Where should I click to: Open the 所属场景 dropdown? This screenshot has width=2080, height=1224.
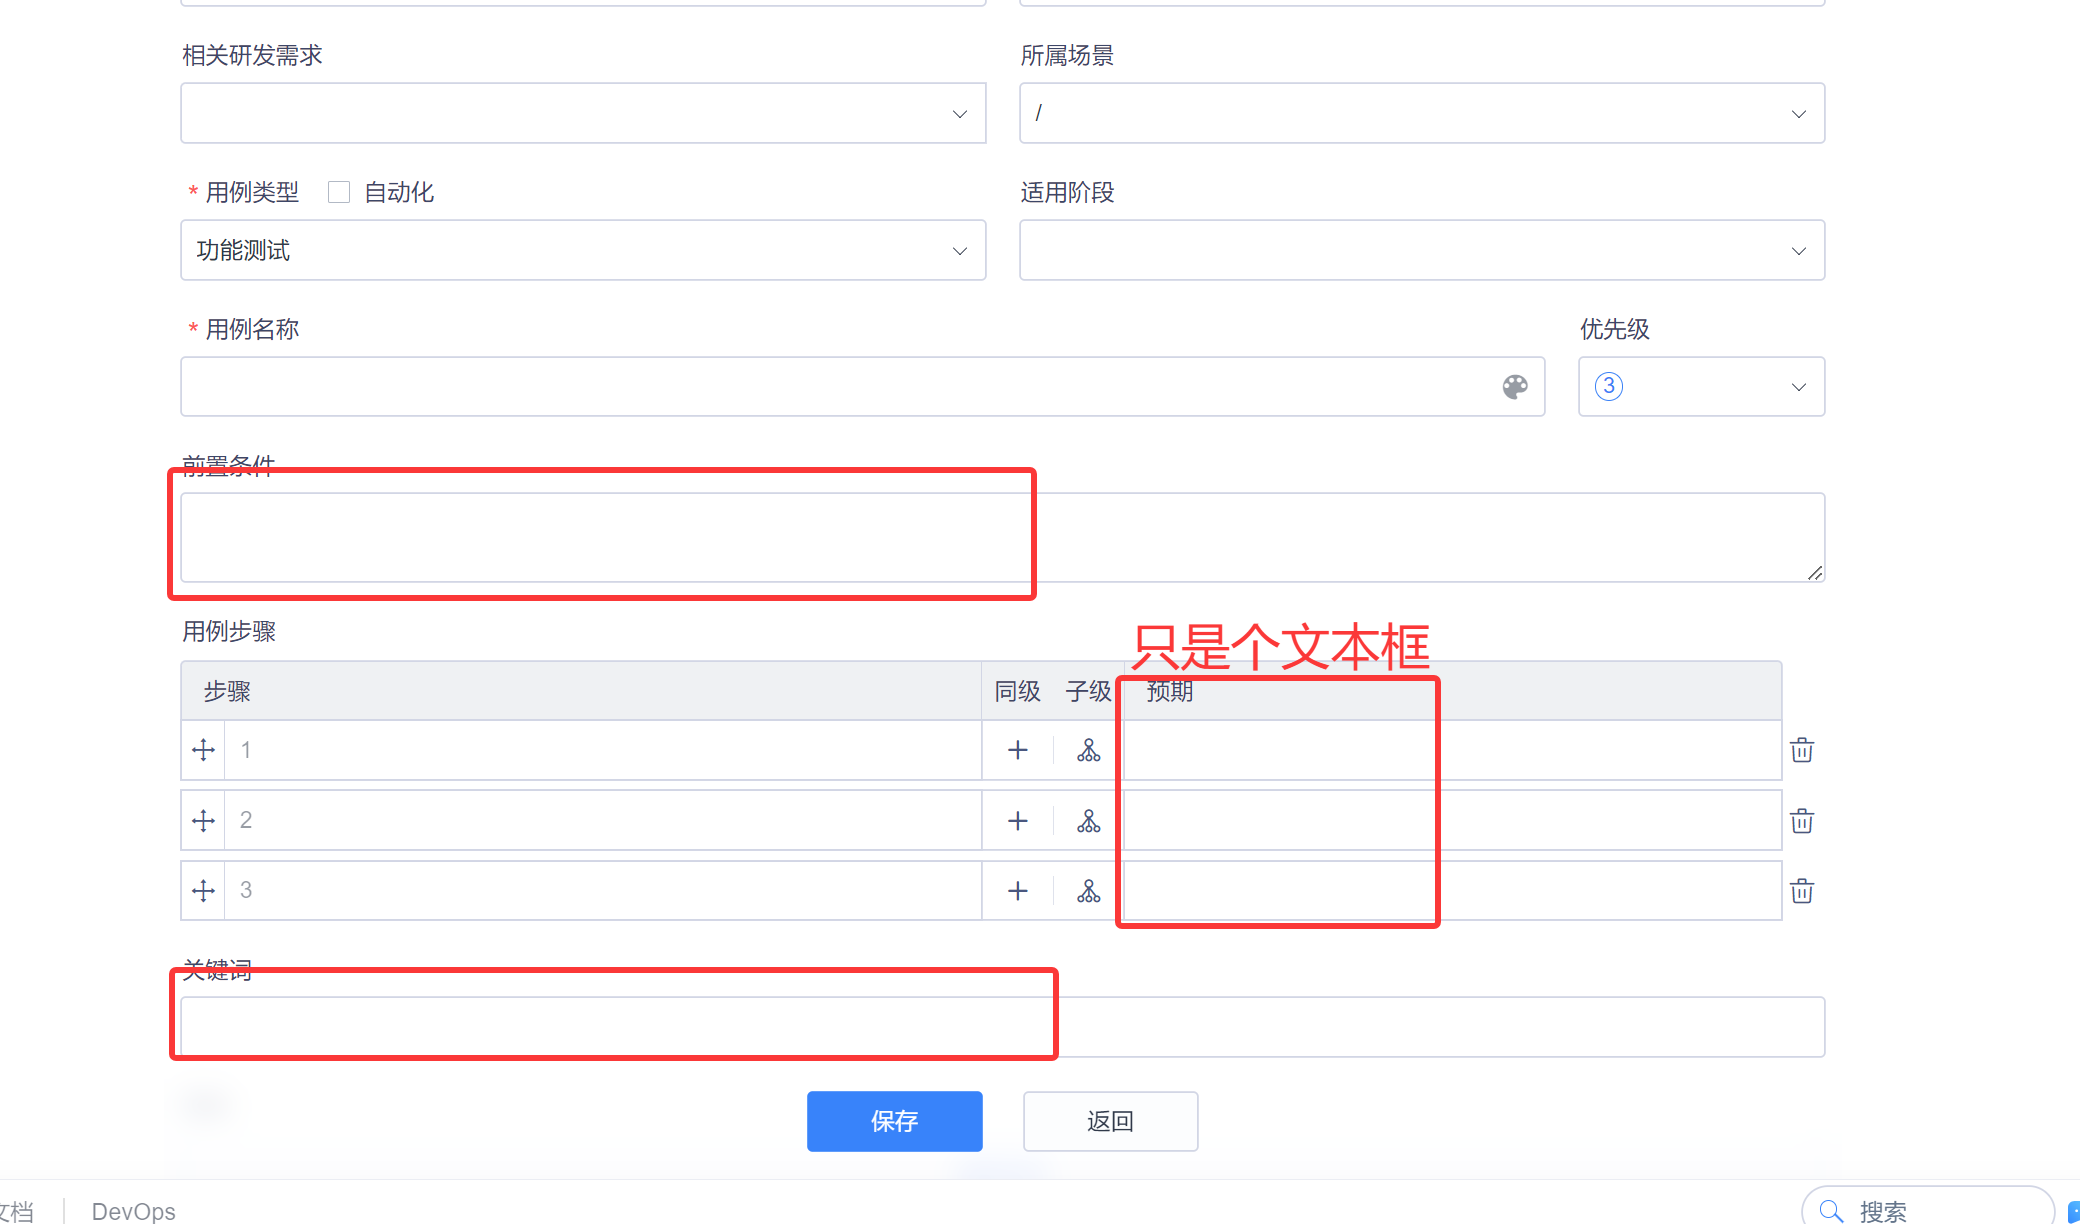pos(1421,113)
